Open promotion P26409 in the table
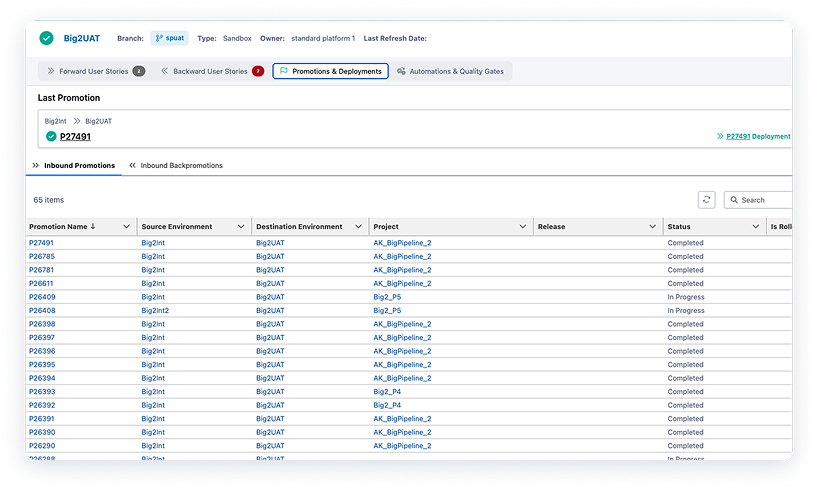This screenshot has width=818, height=491. tap(42, 297)
